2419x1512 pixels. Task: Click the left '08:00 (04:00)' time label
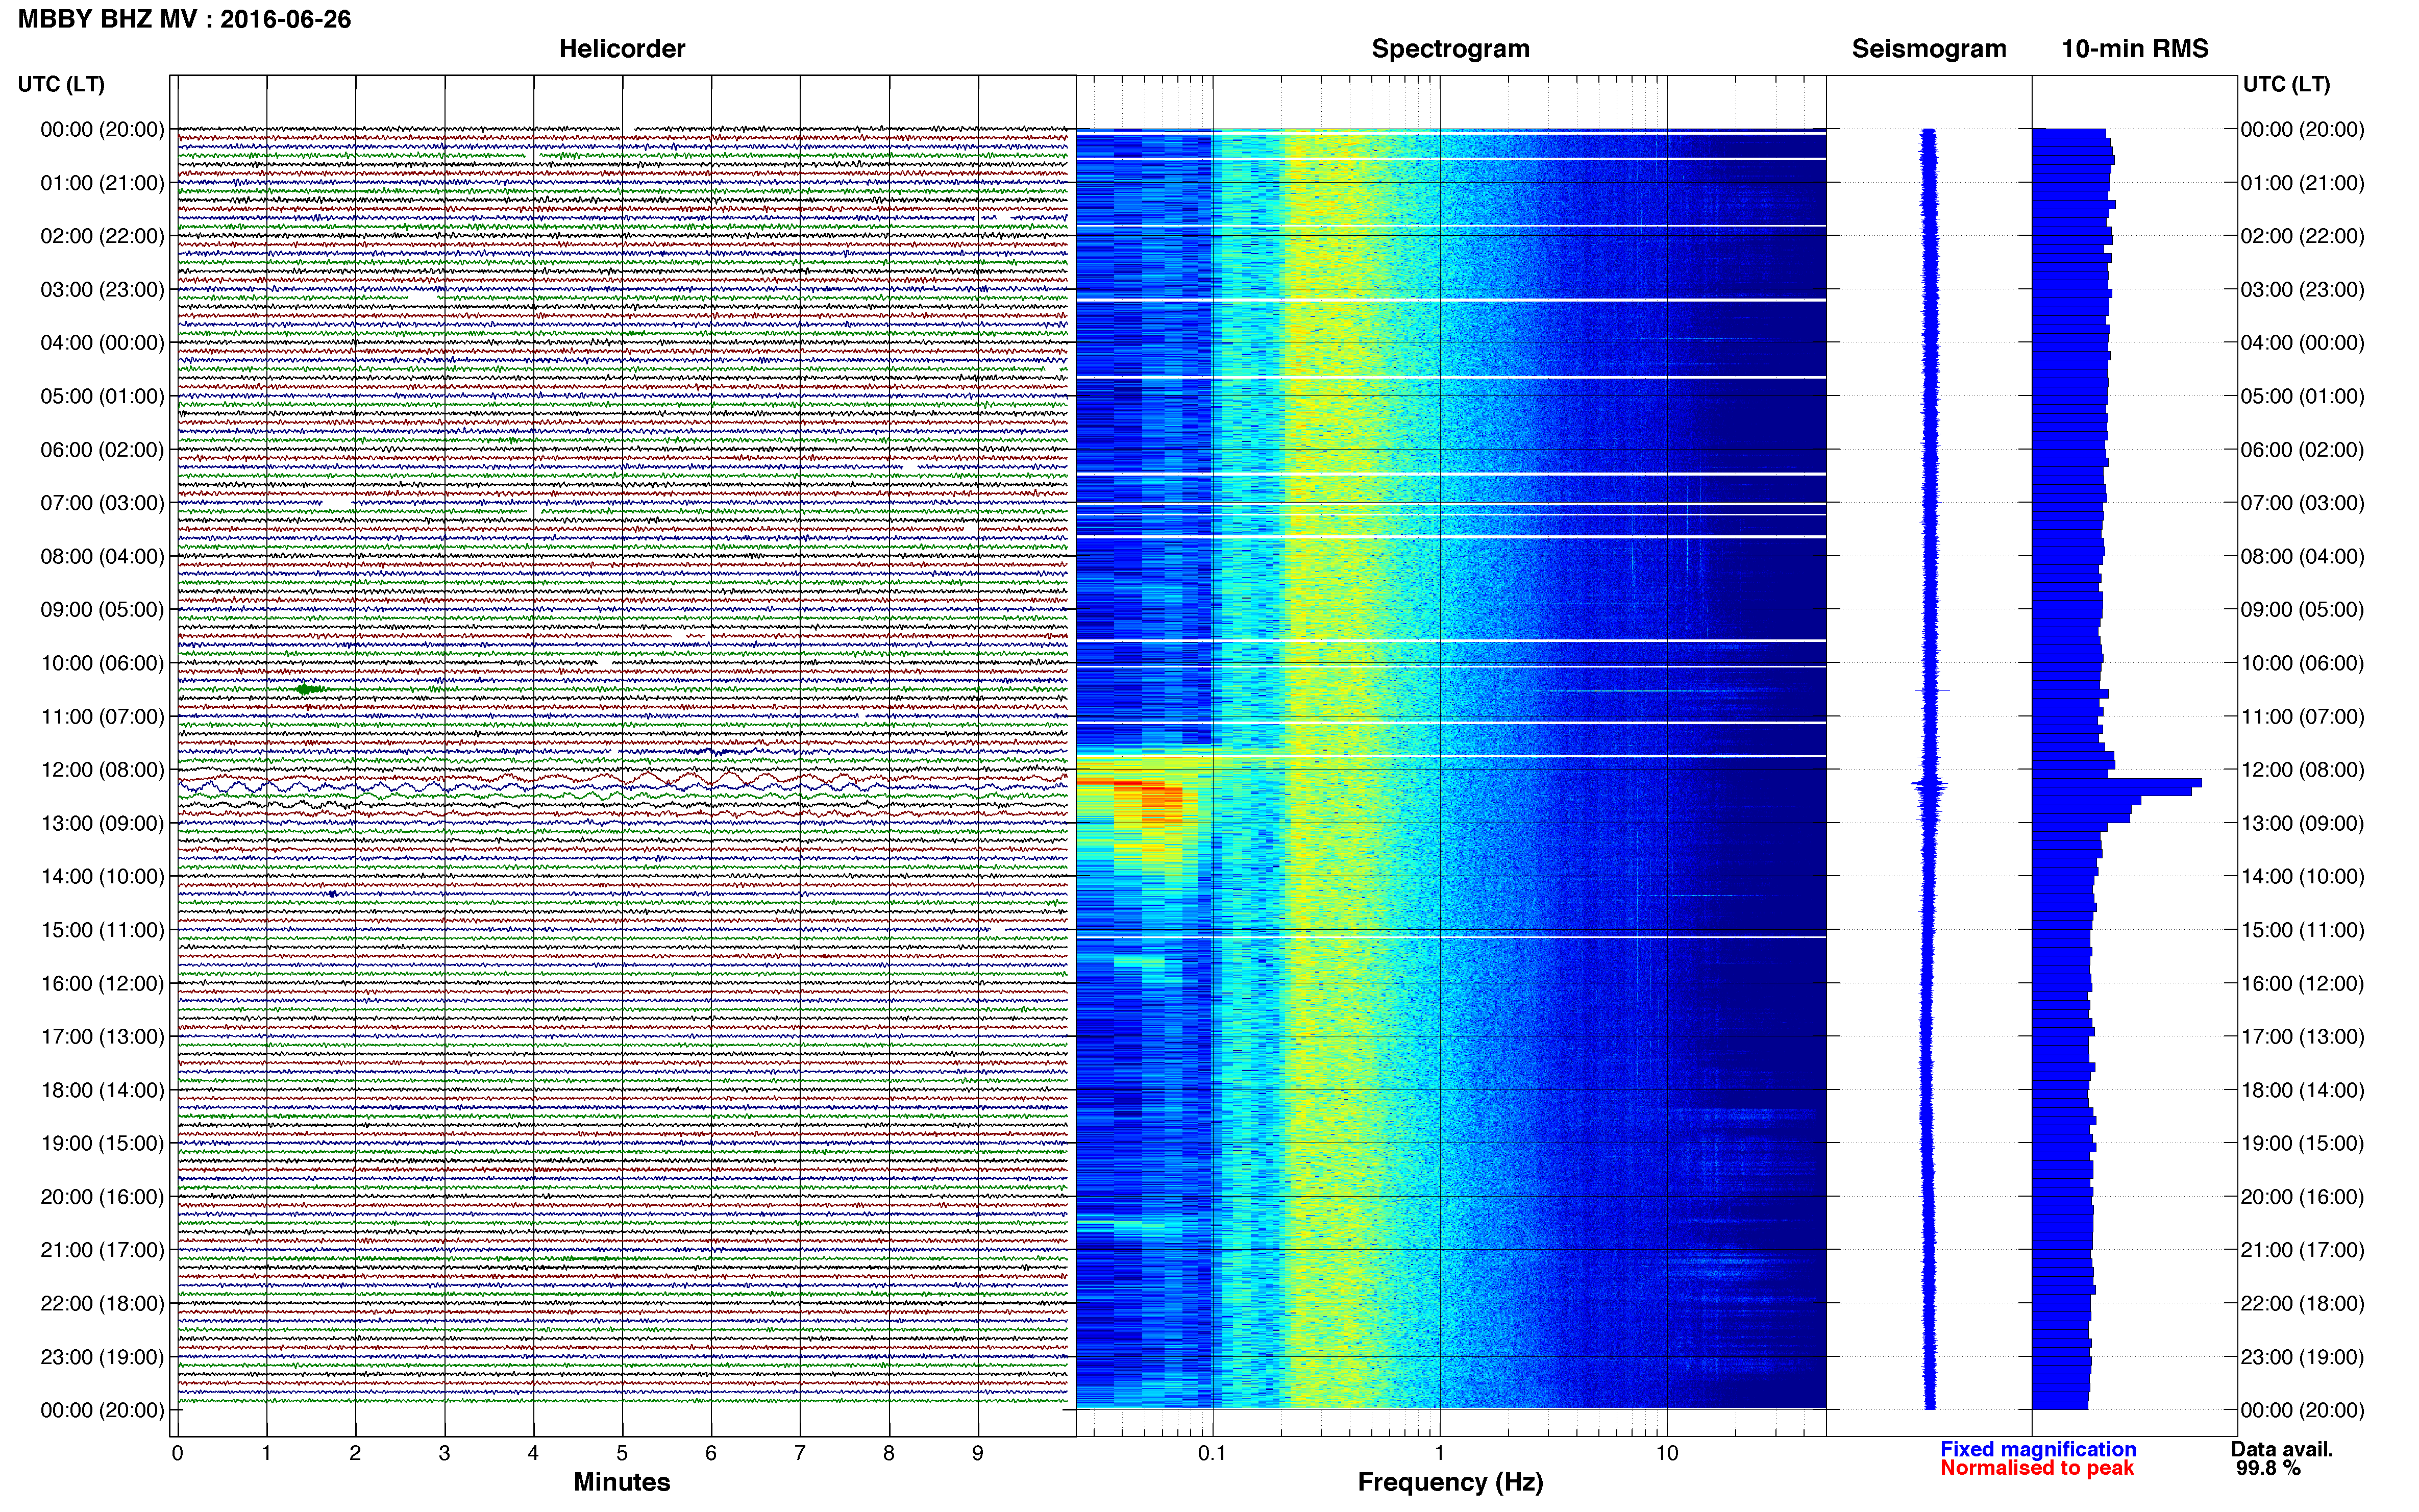tap(102, 556)
